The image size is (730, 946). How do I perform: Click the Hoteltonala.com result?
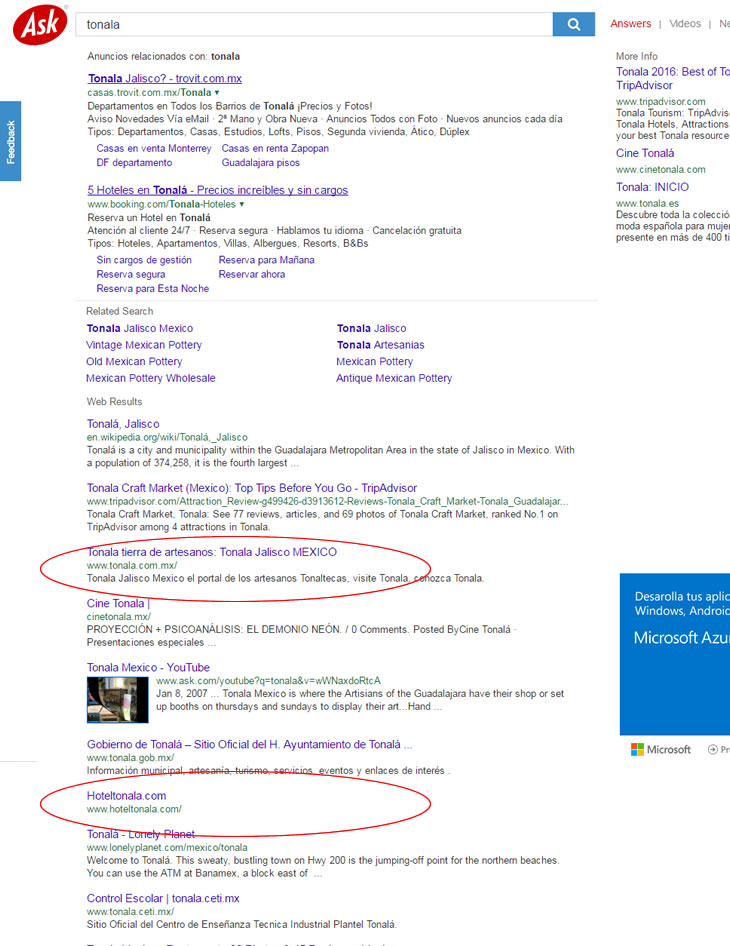[126, 796]
